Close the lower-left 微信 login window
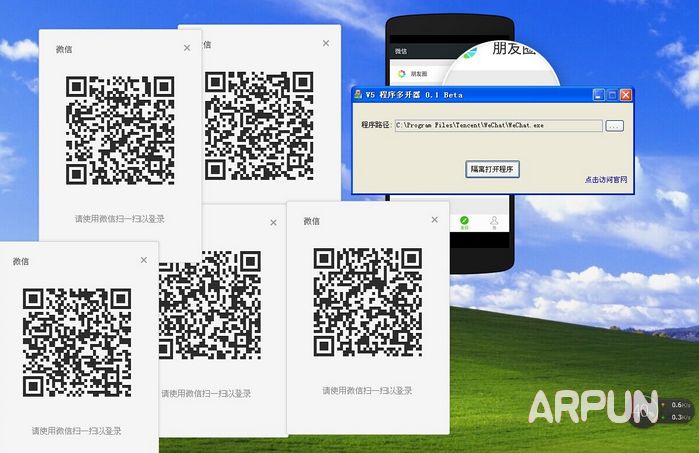This screenshot has width=699, height=453. click(x=144, y=260)
